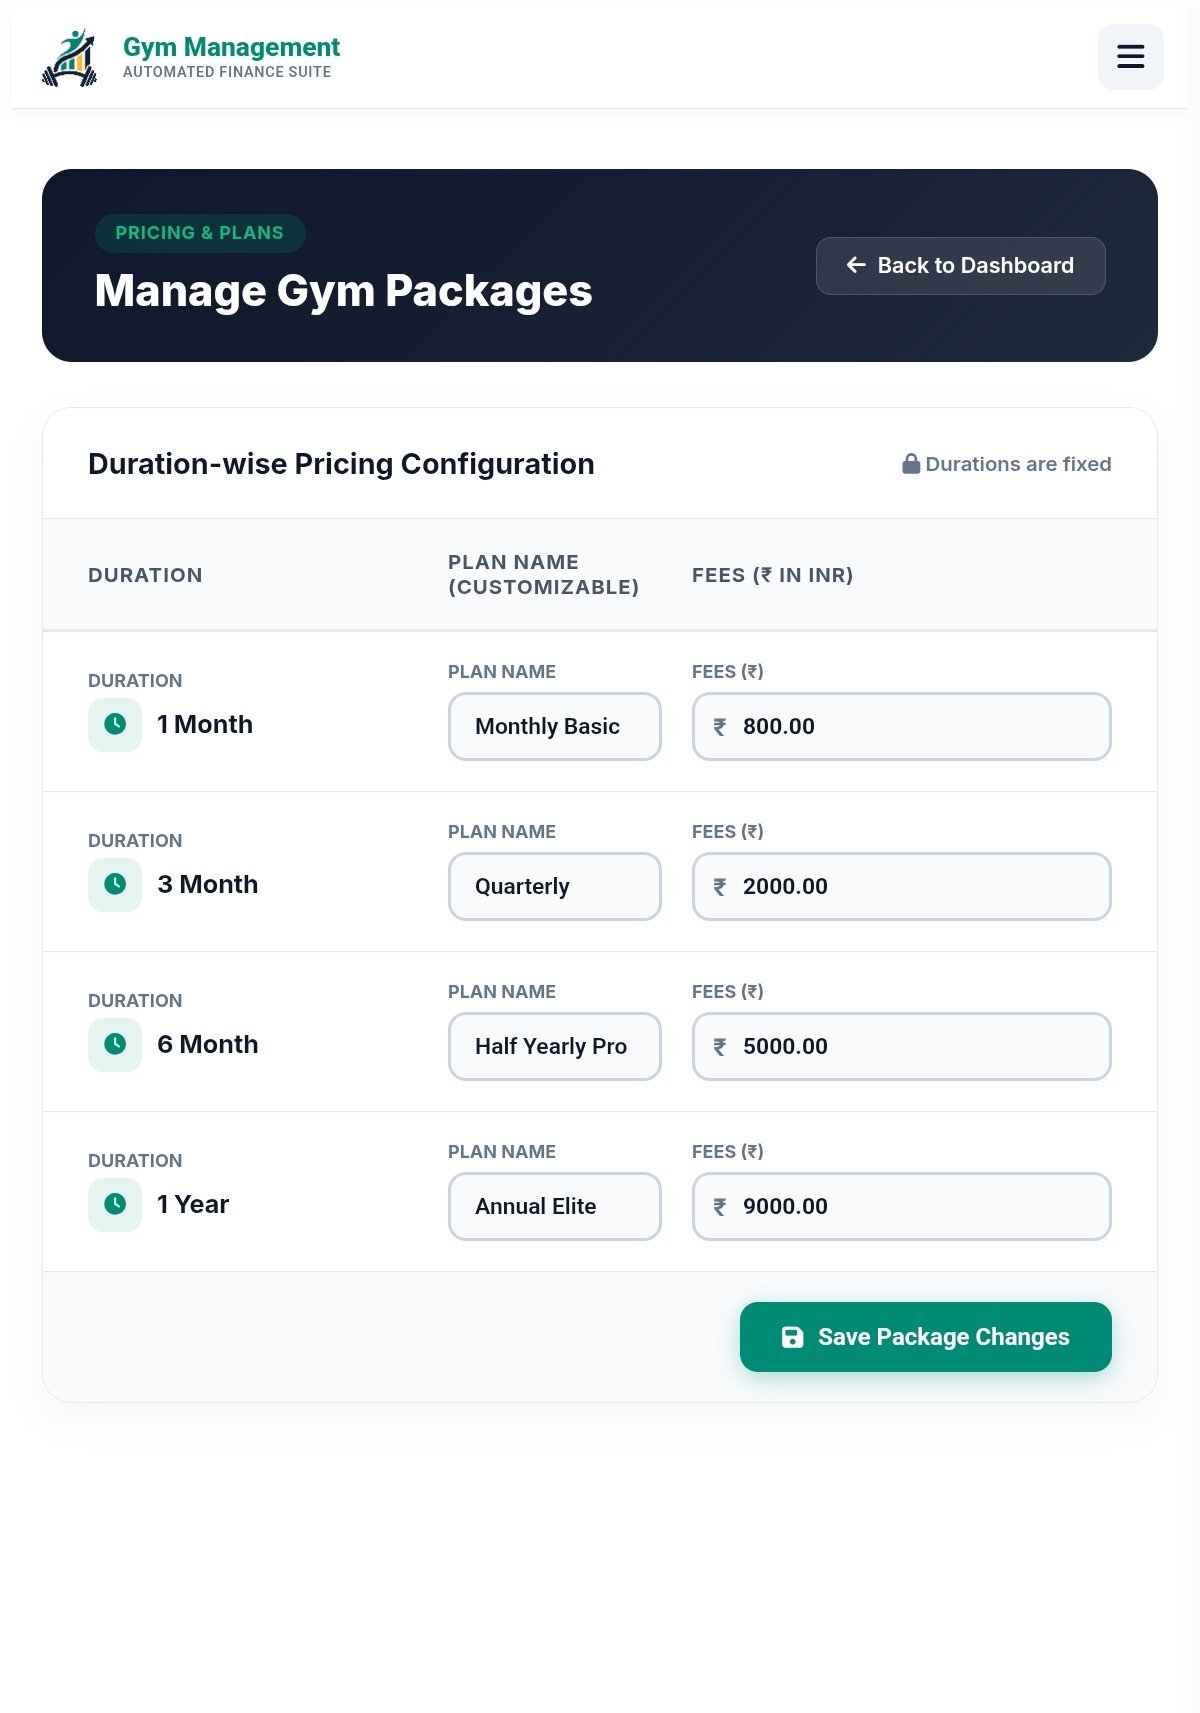This screenshot has height=1713, width=1200.
Task: Click the floppy disk save icon
Action: click(792, 1337)
